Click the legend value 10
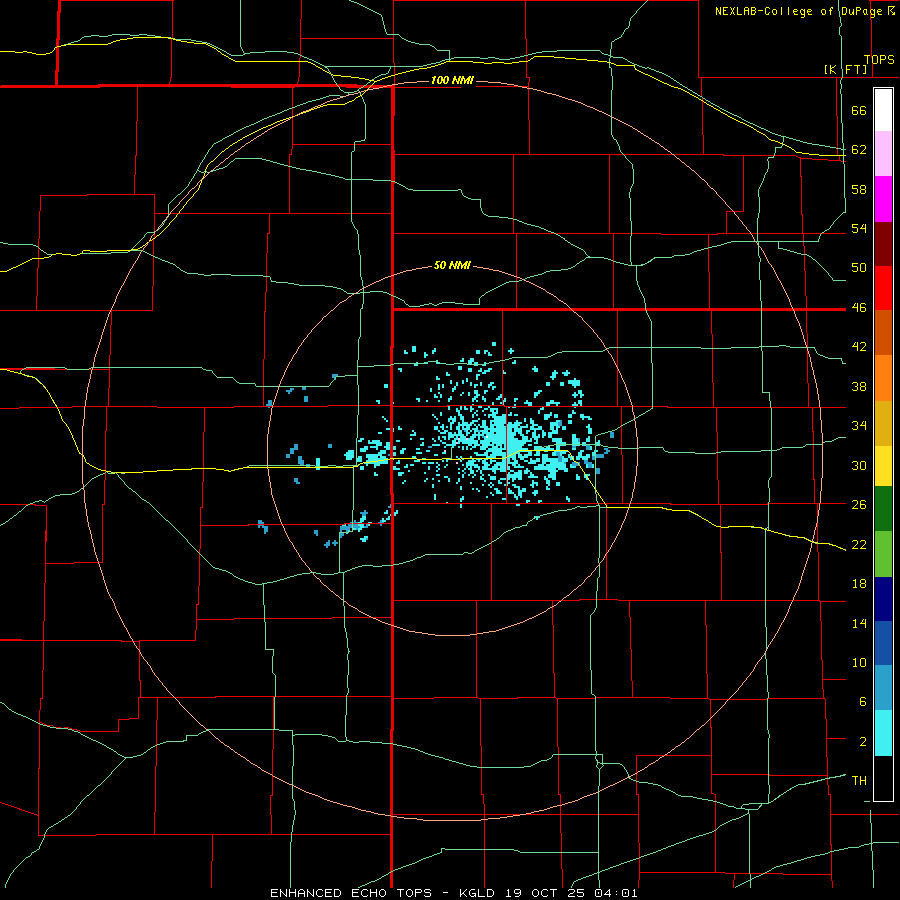This screenshot has height=900, width=900. pyautogui.click(x=859, y=662)
